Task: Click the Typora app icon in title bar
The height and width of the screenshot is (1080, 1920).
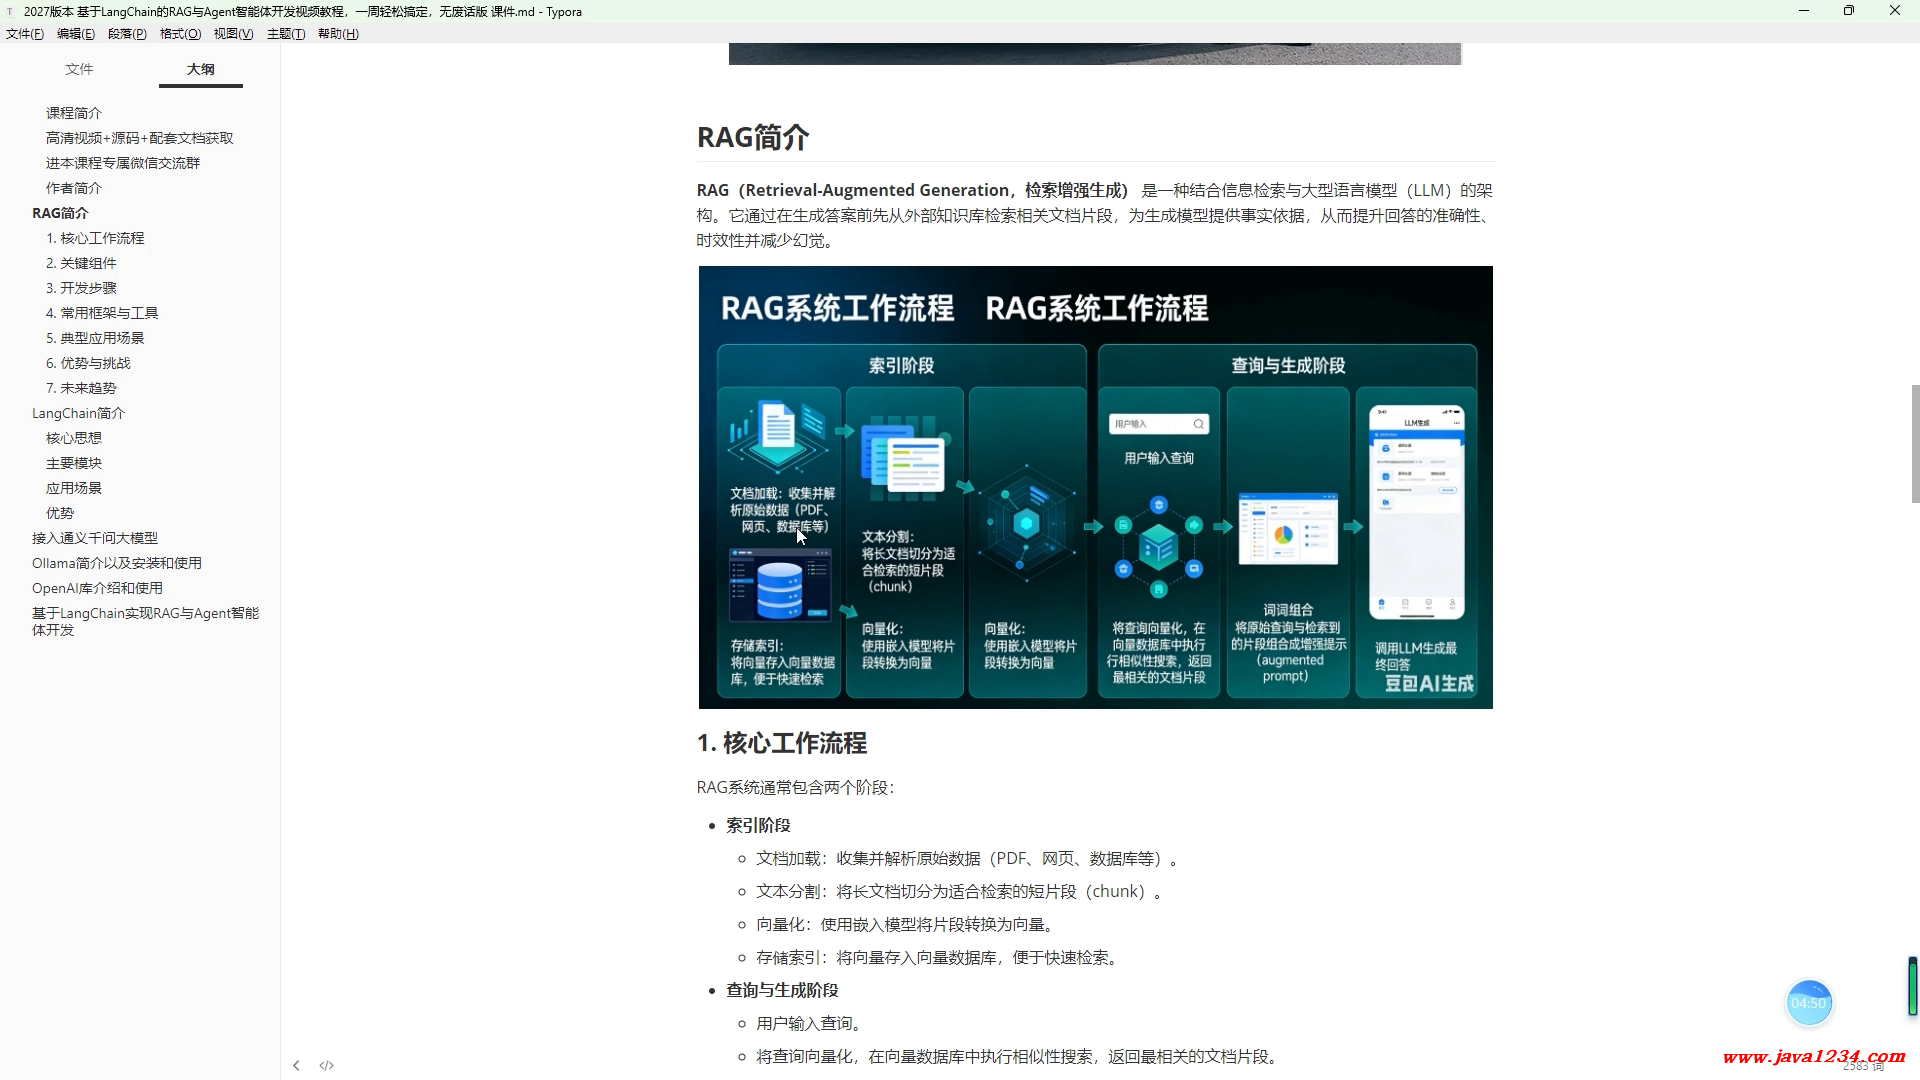Action: pos(10,12)
